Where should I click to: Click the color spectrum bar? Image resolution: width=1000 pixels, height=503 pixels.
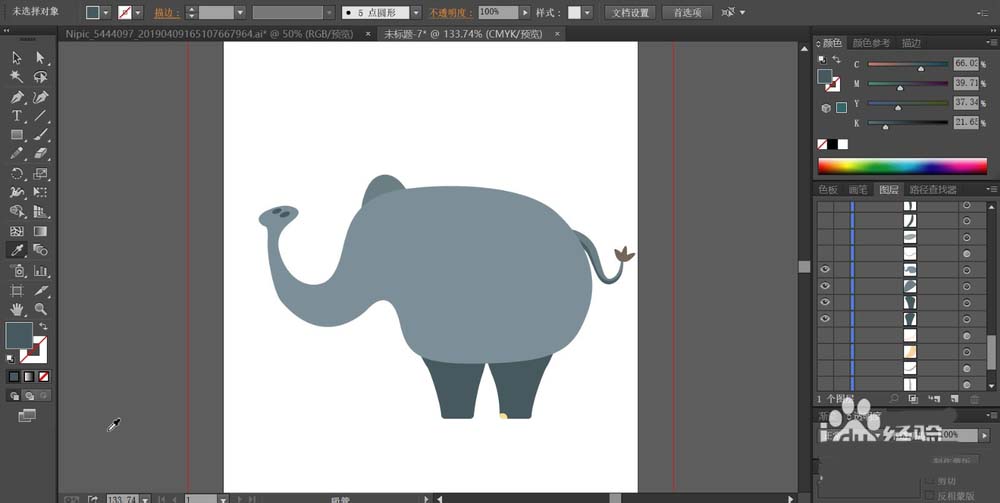(x=902, y=166)
